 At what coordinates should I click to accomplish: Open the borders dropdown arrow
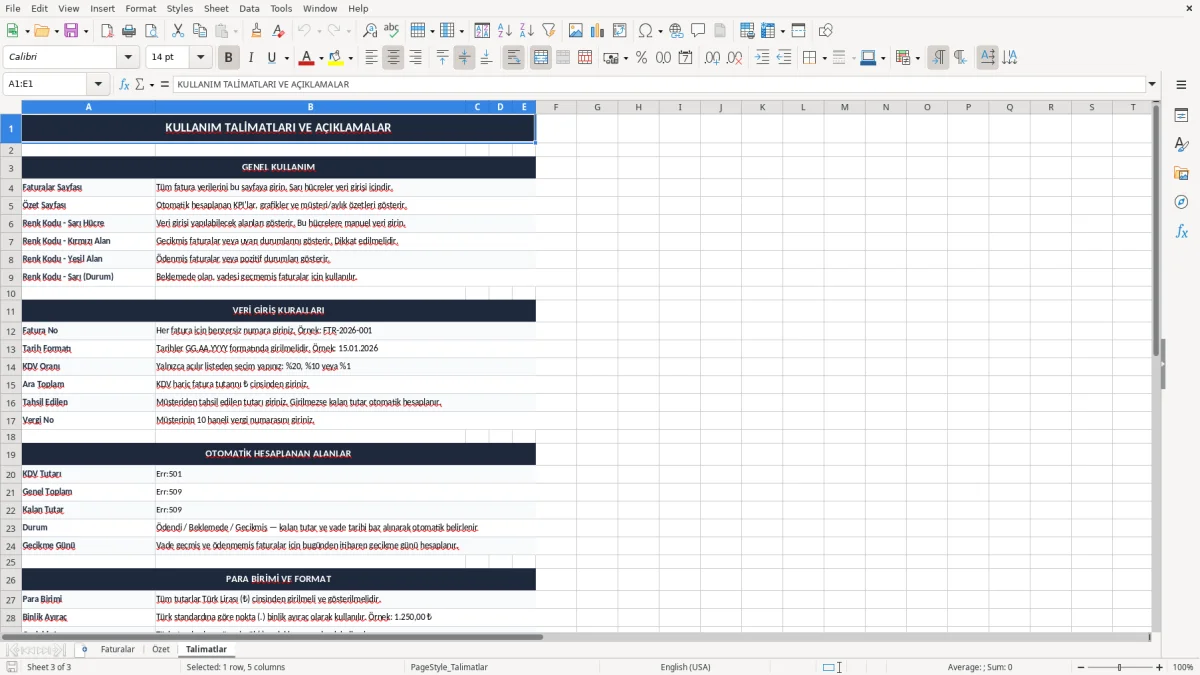pos(824,58)
